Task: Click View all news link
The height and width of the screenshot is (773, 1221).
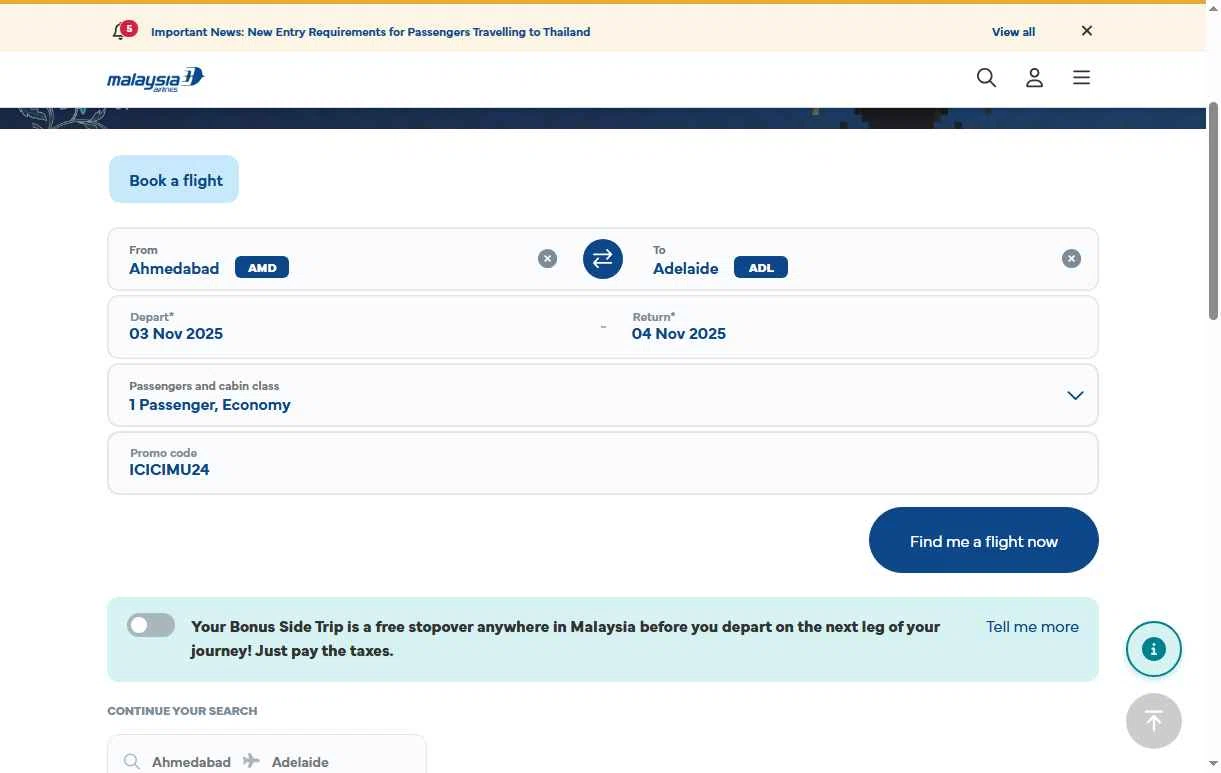Action: 1013,32
